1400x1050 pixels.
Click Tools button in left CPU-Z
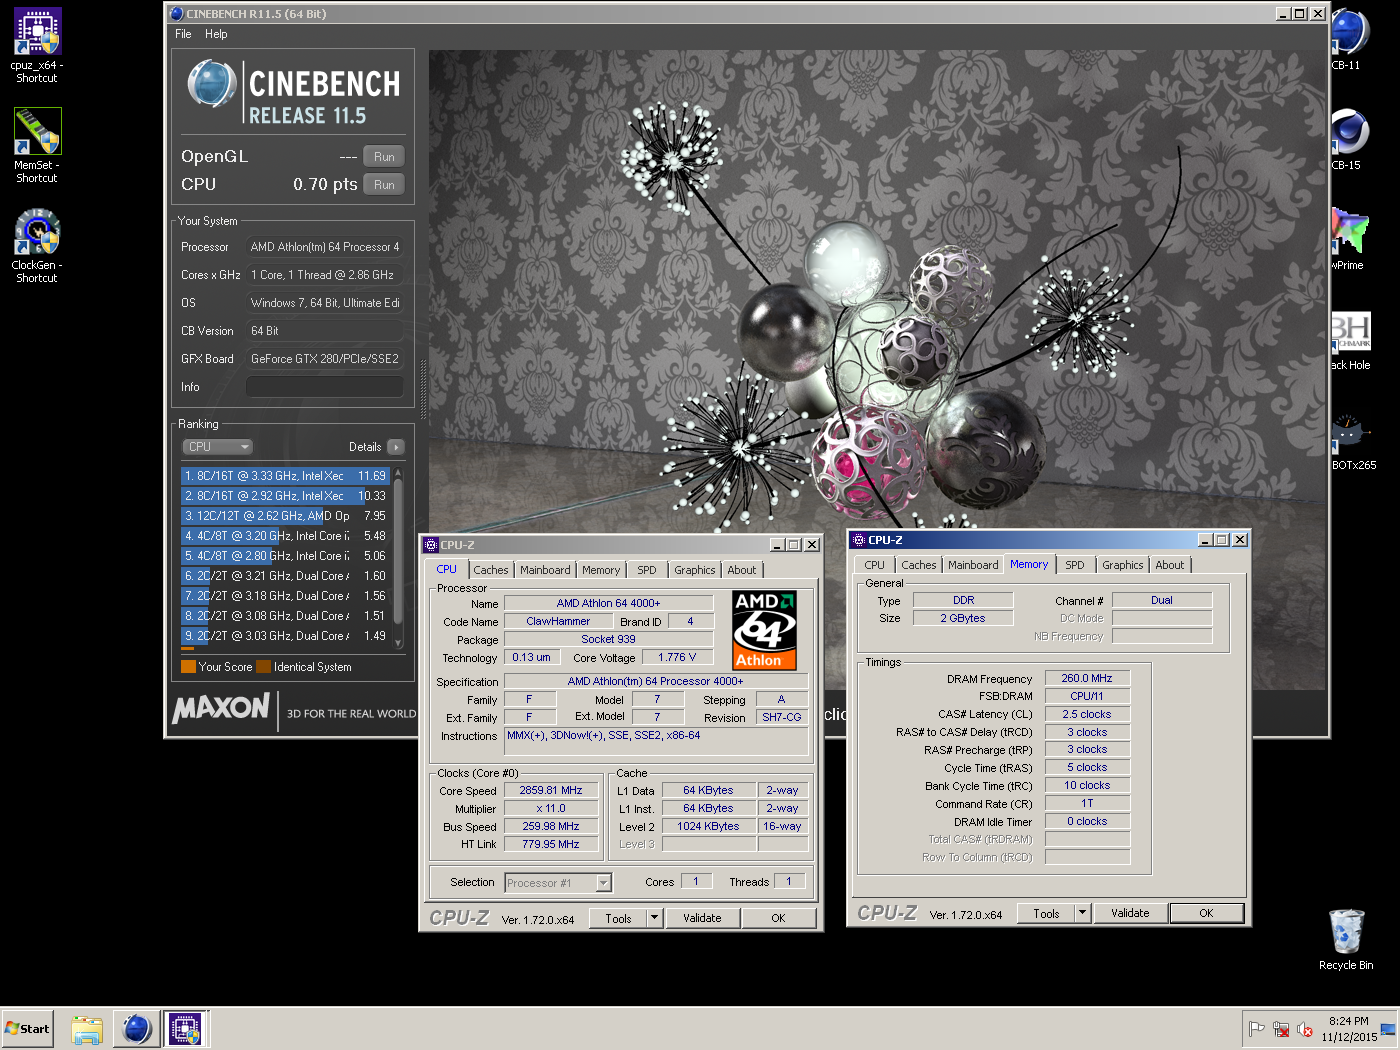[x=618, y=918]
